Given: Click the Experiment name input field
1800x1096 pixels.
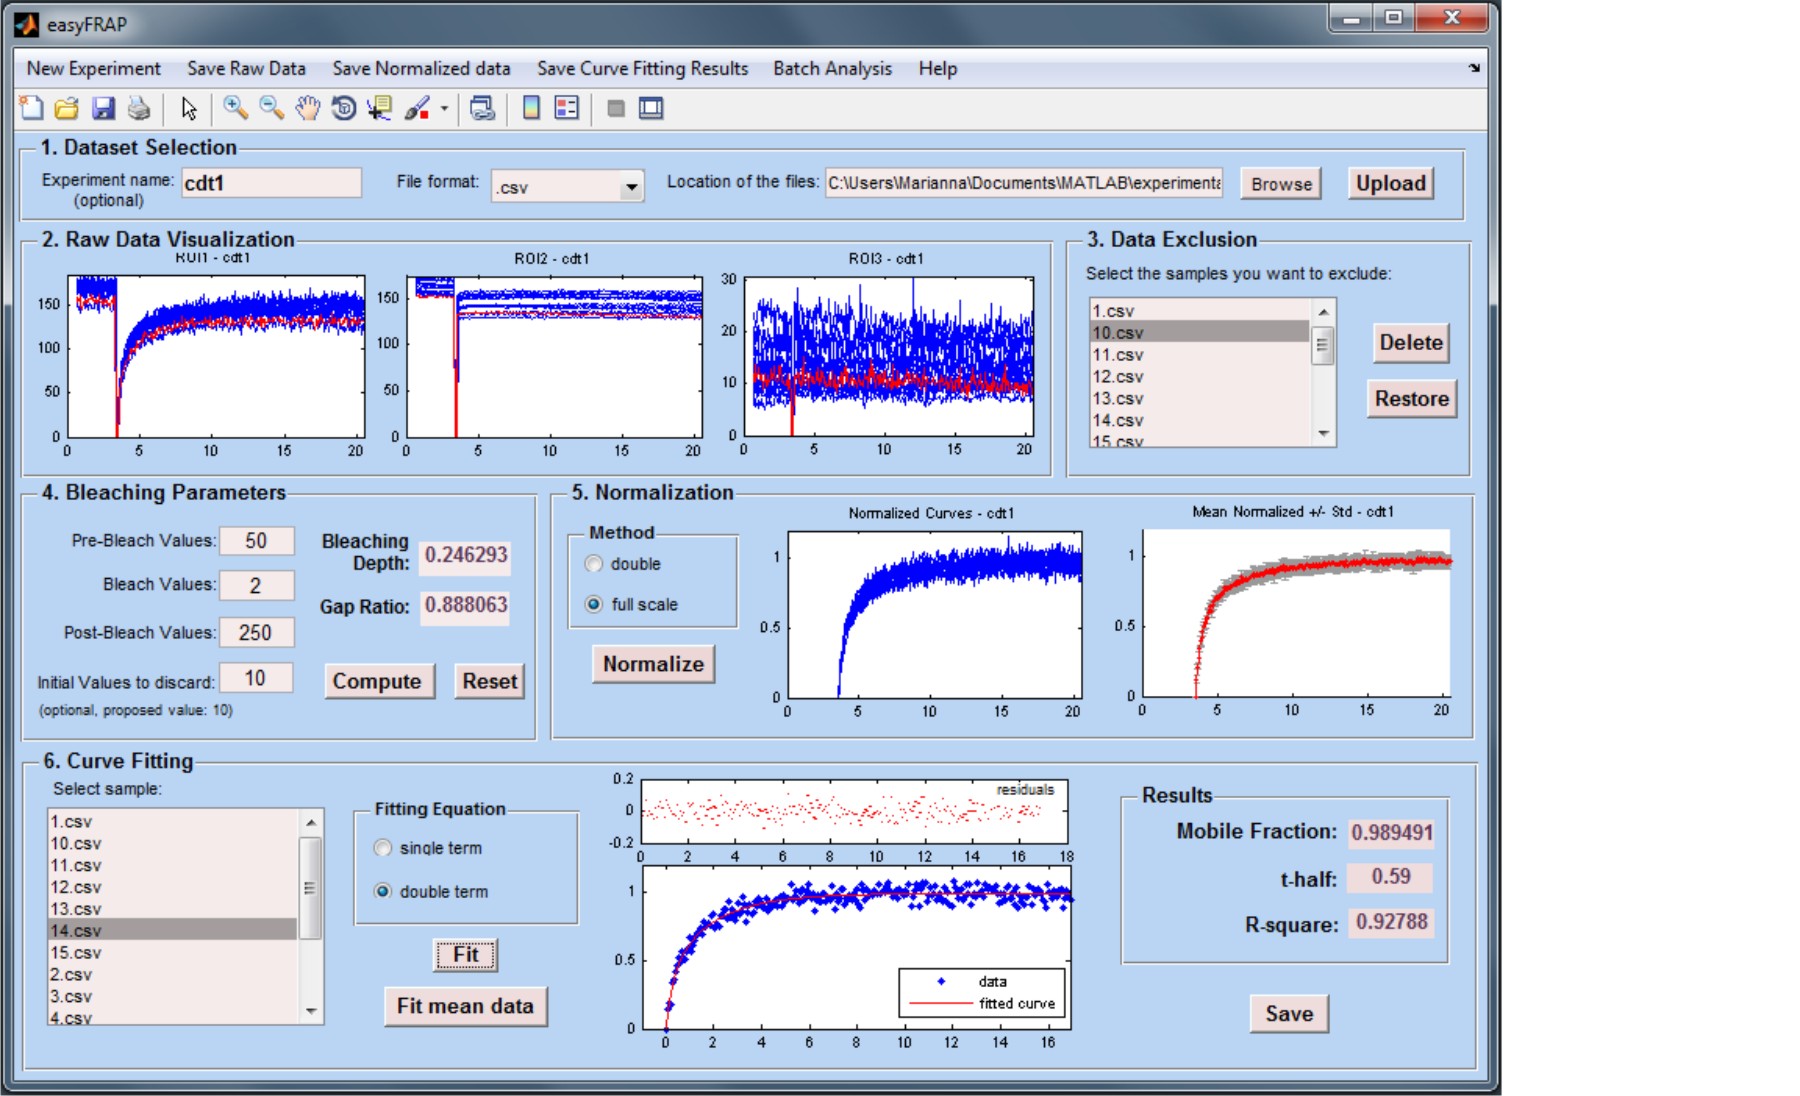Looking at the screenshot, I should click(271, 183).
